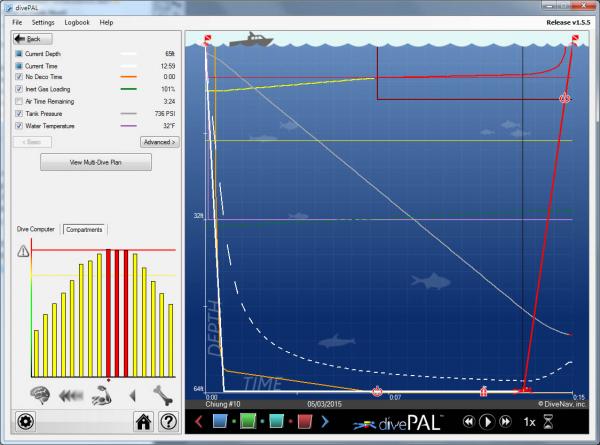The image size is (600, 445).
Task: Open settings with the gear icon
Action: click(x=24, y=421)
